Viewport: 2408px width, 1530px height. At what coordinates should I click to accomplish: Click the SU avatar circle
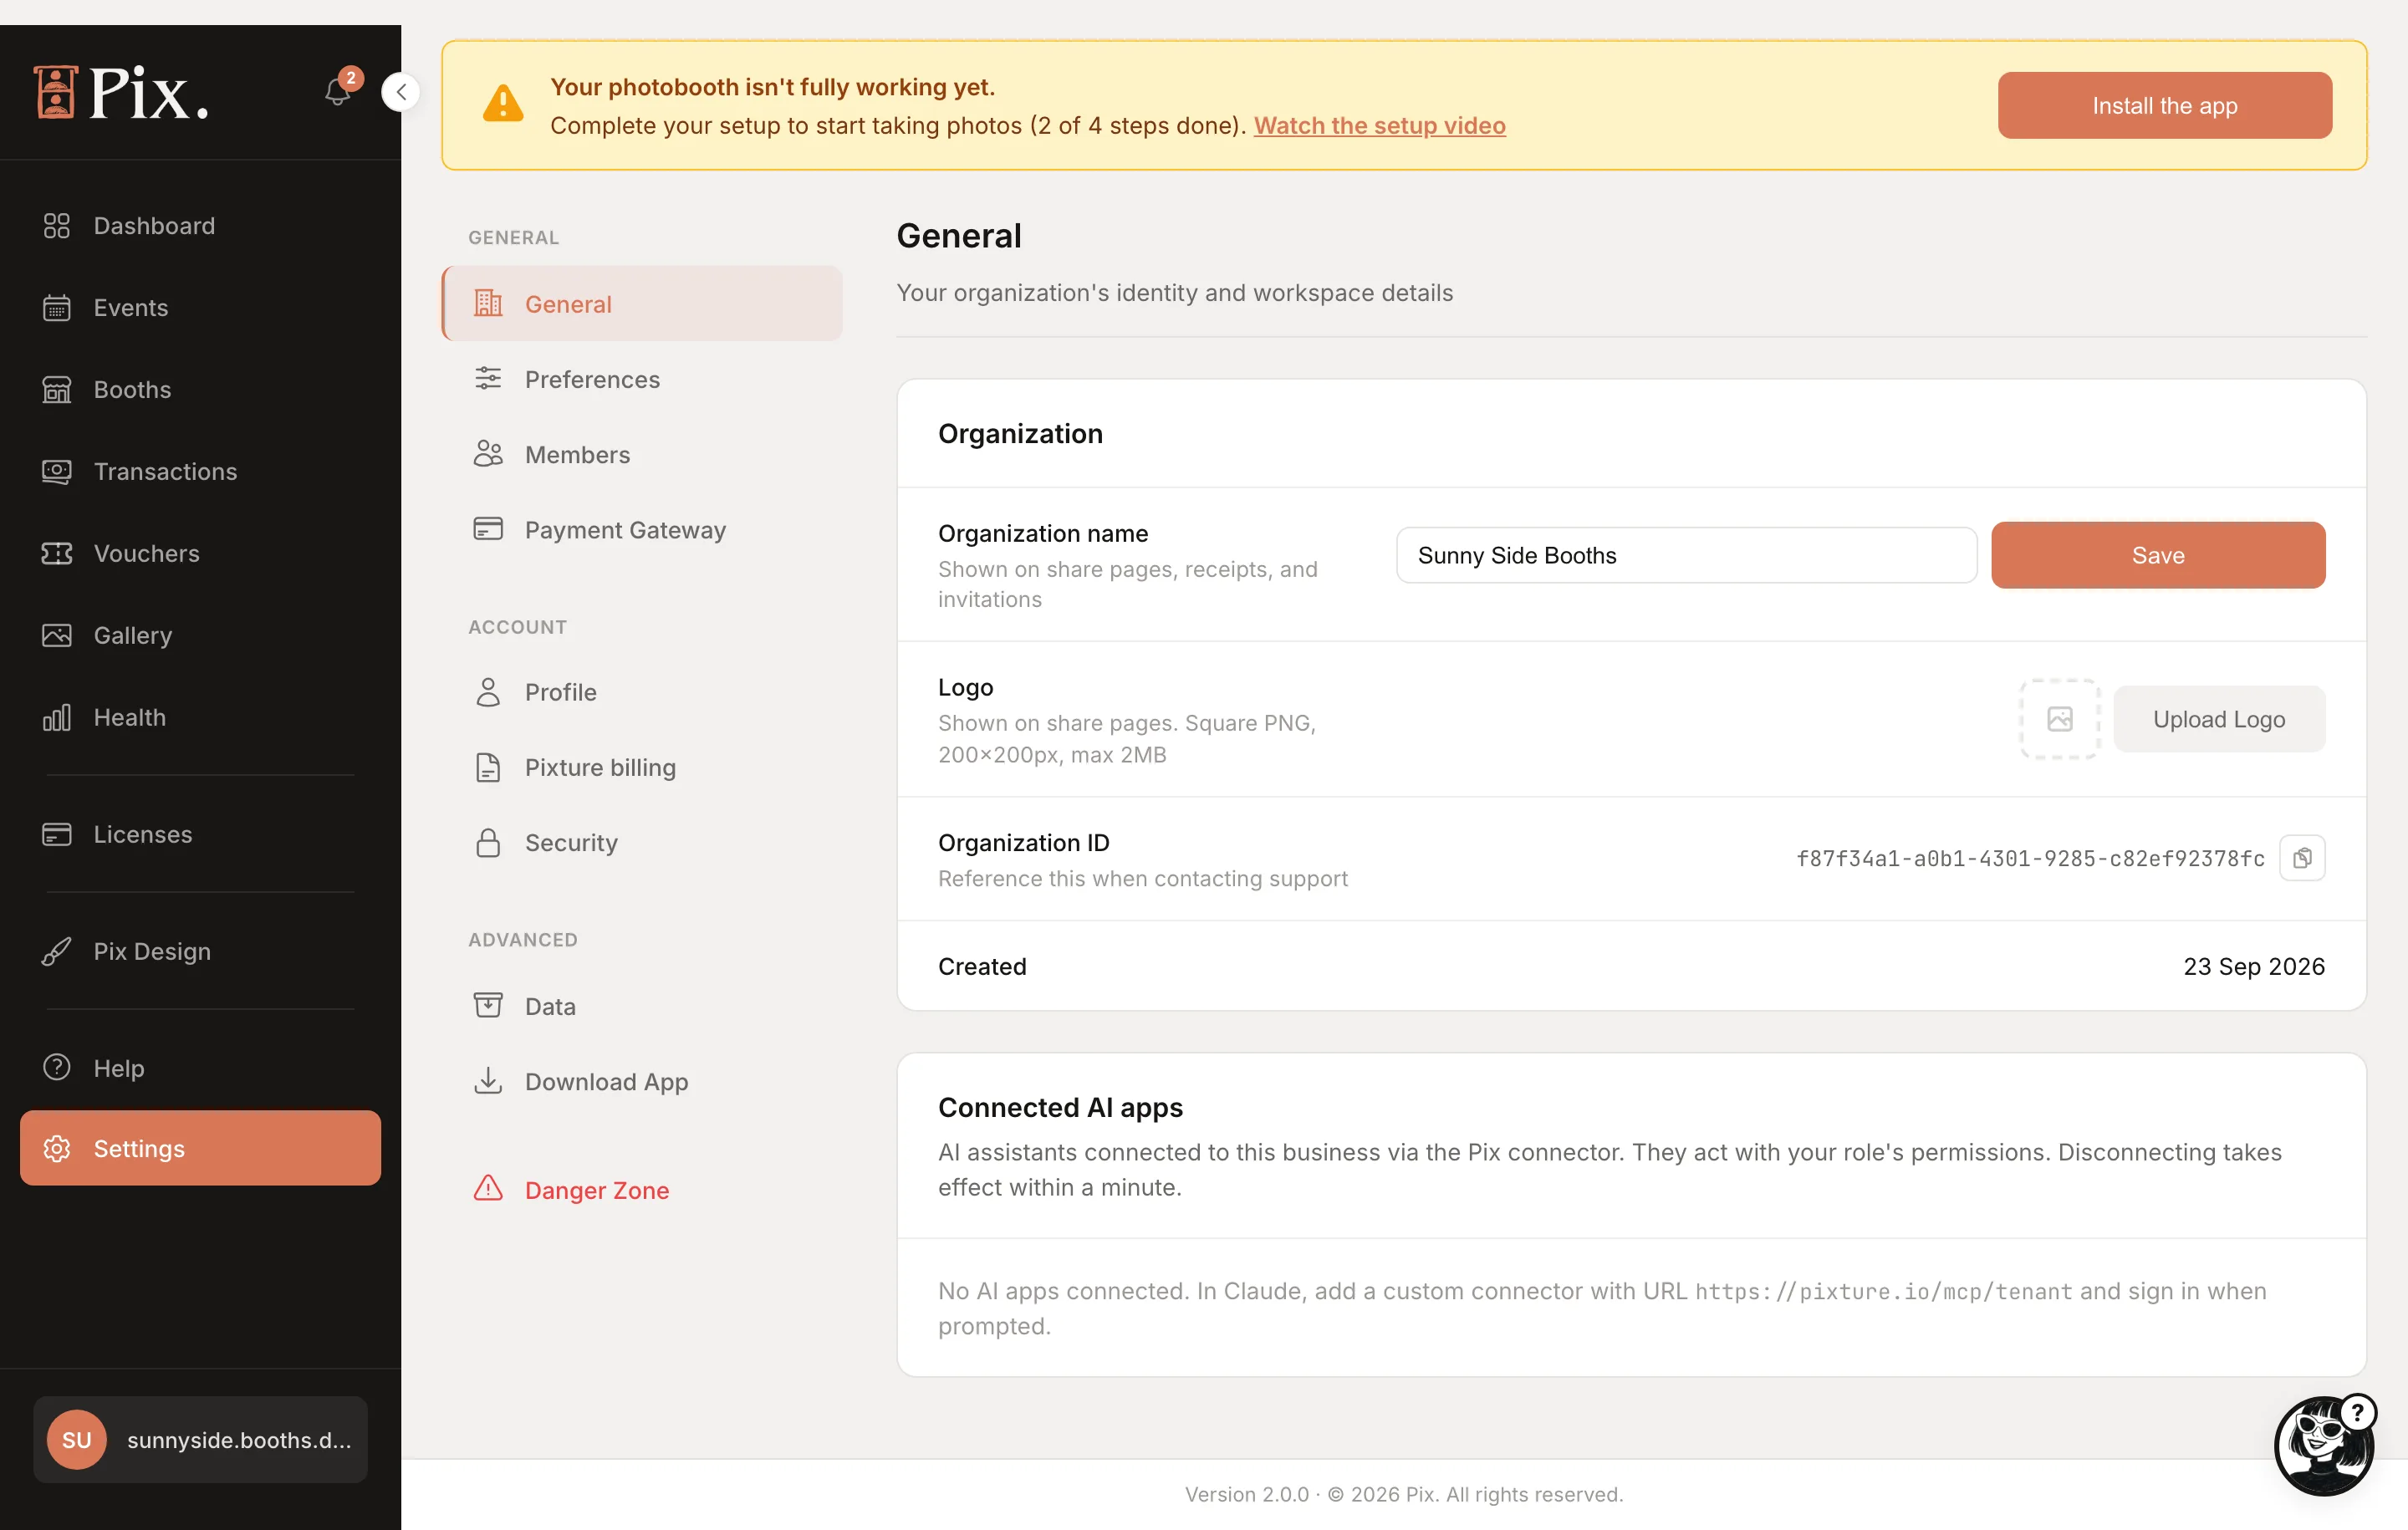[77, 1439]
